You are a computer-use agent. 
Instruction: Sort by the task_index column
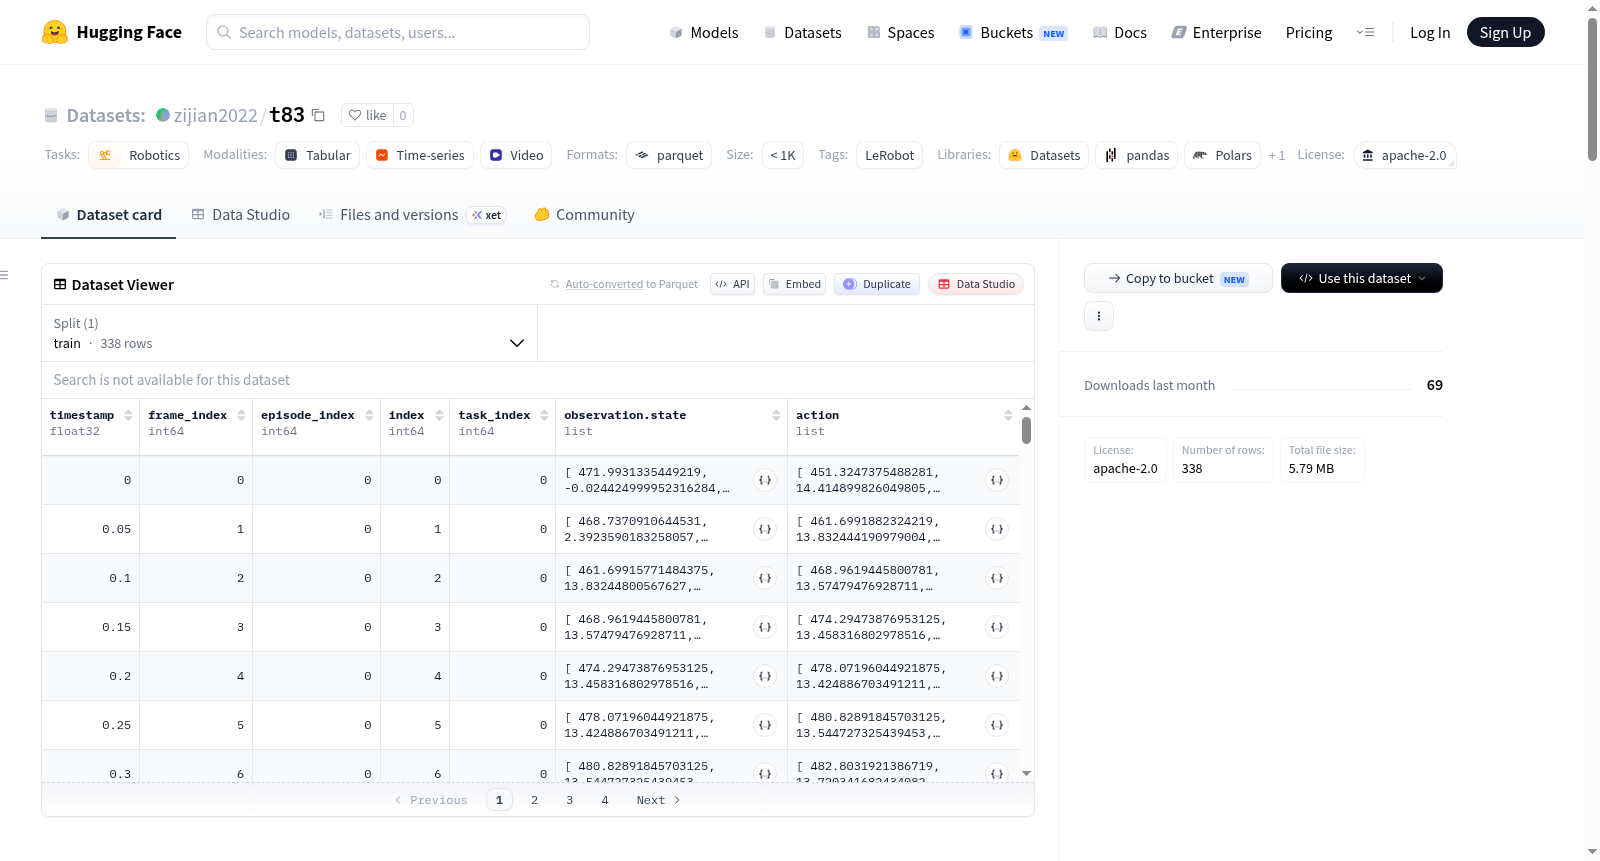(544, 415)
